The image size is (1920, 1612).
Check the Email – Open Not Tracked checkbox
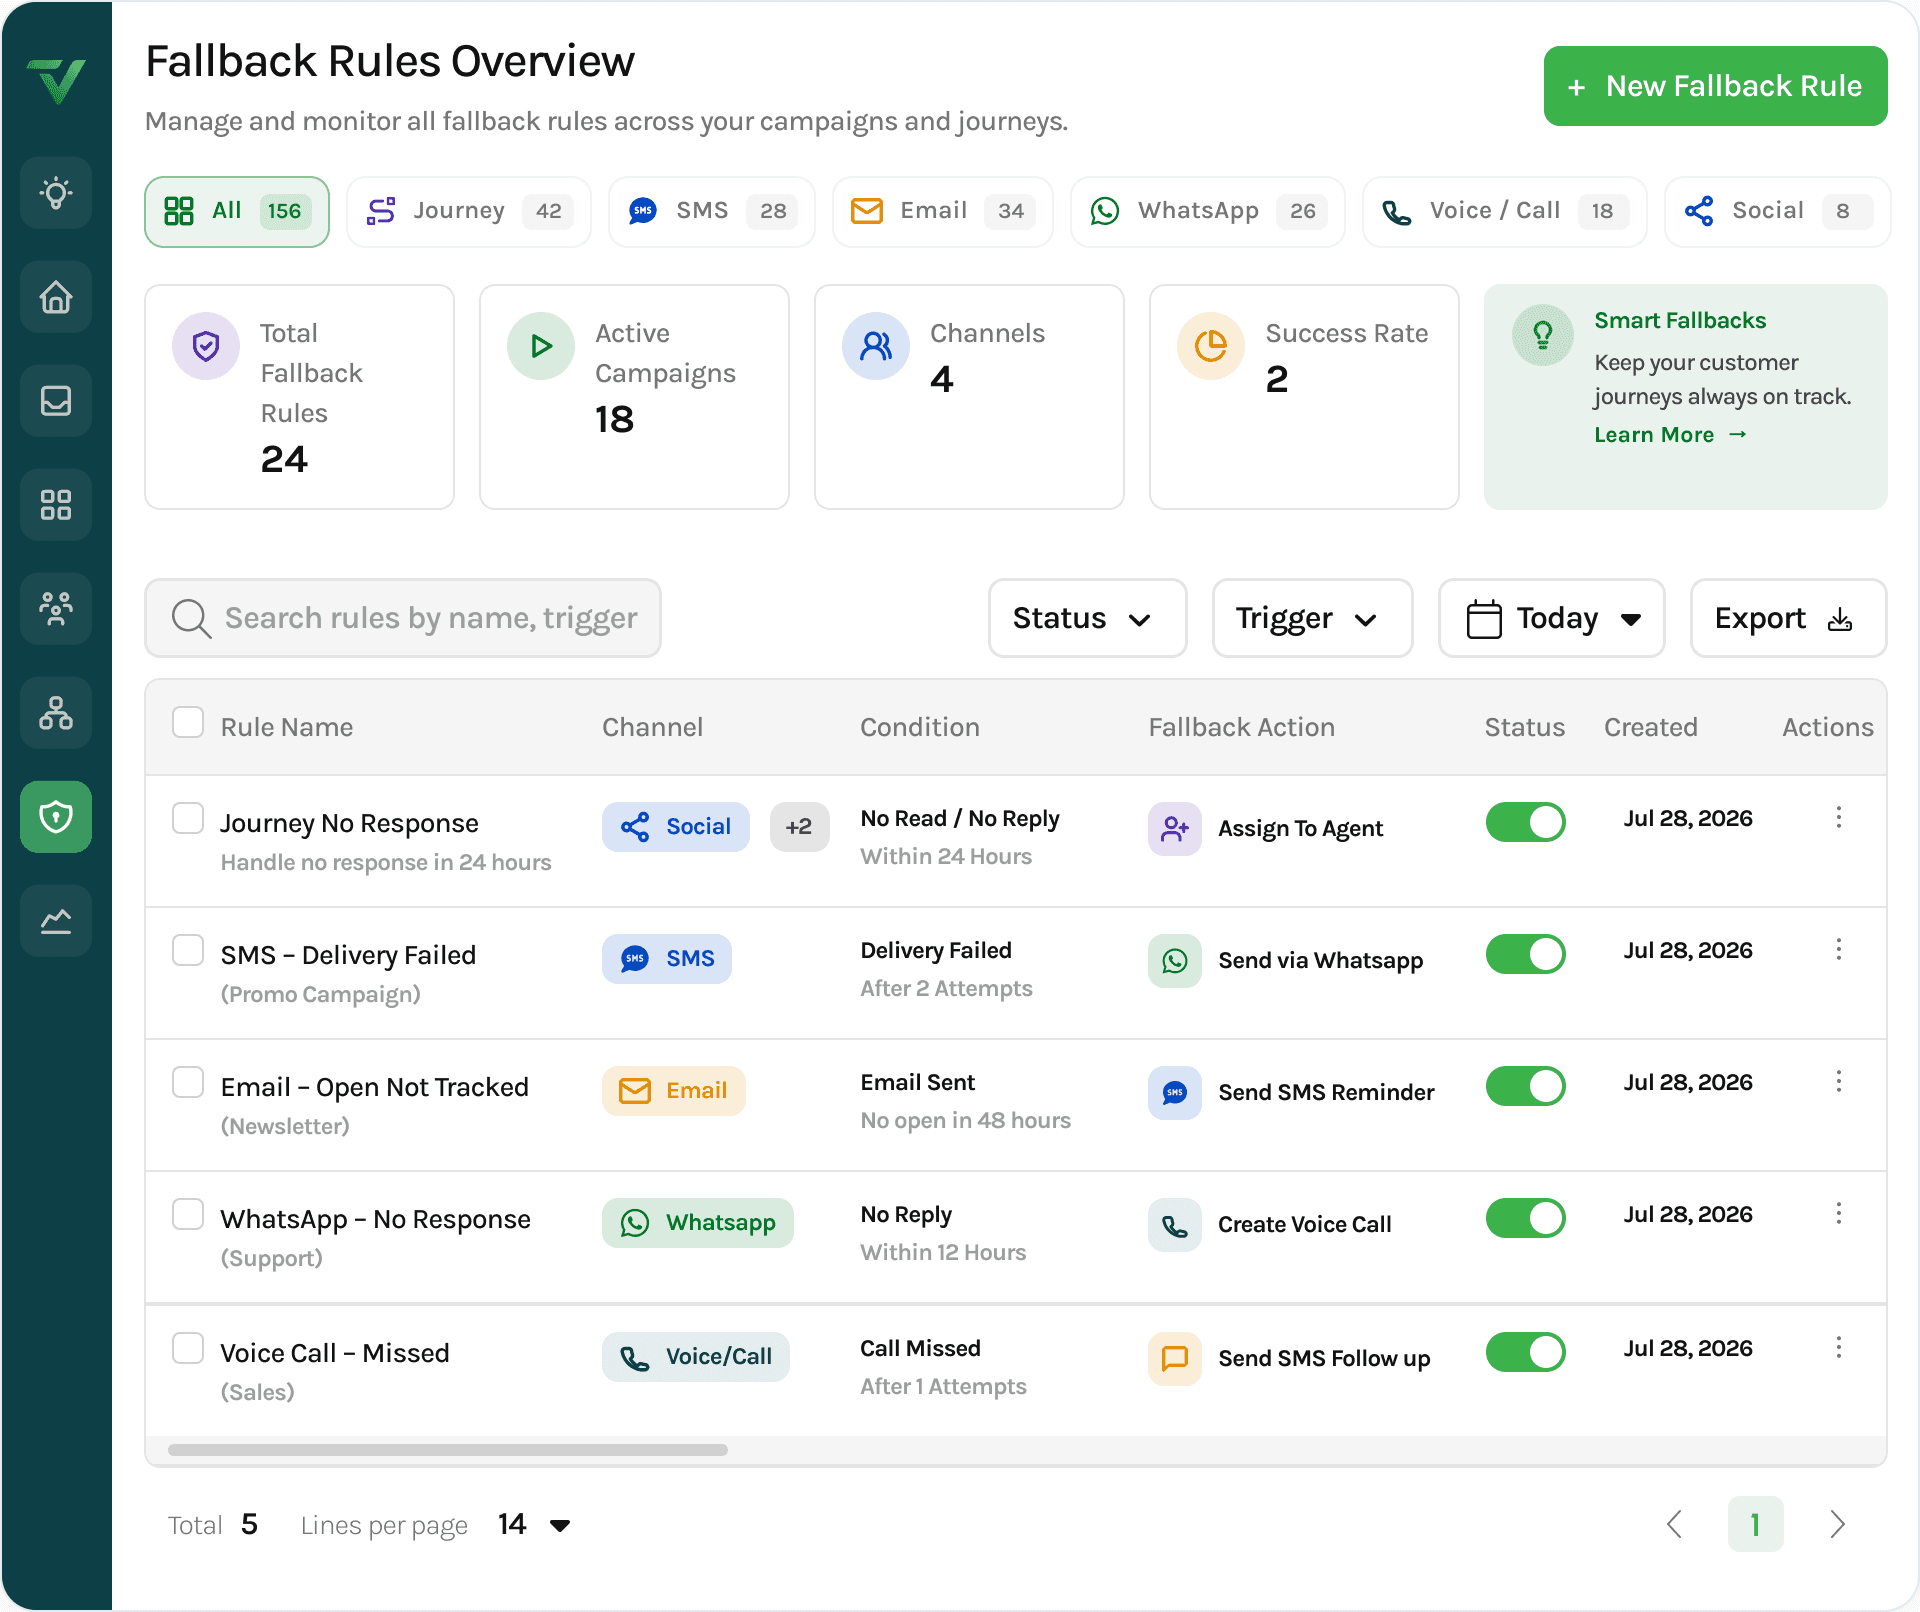click(188, 1082)
